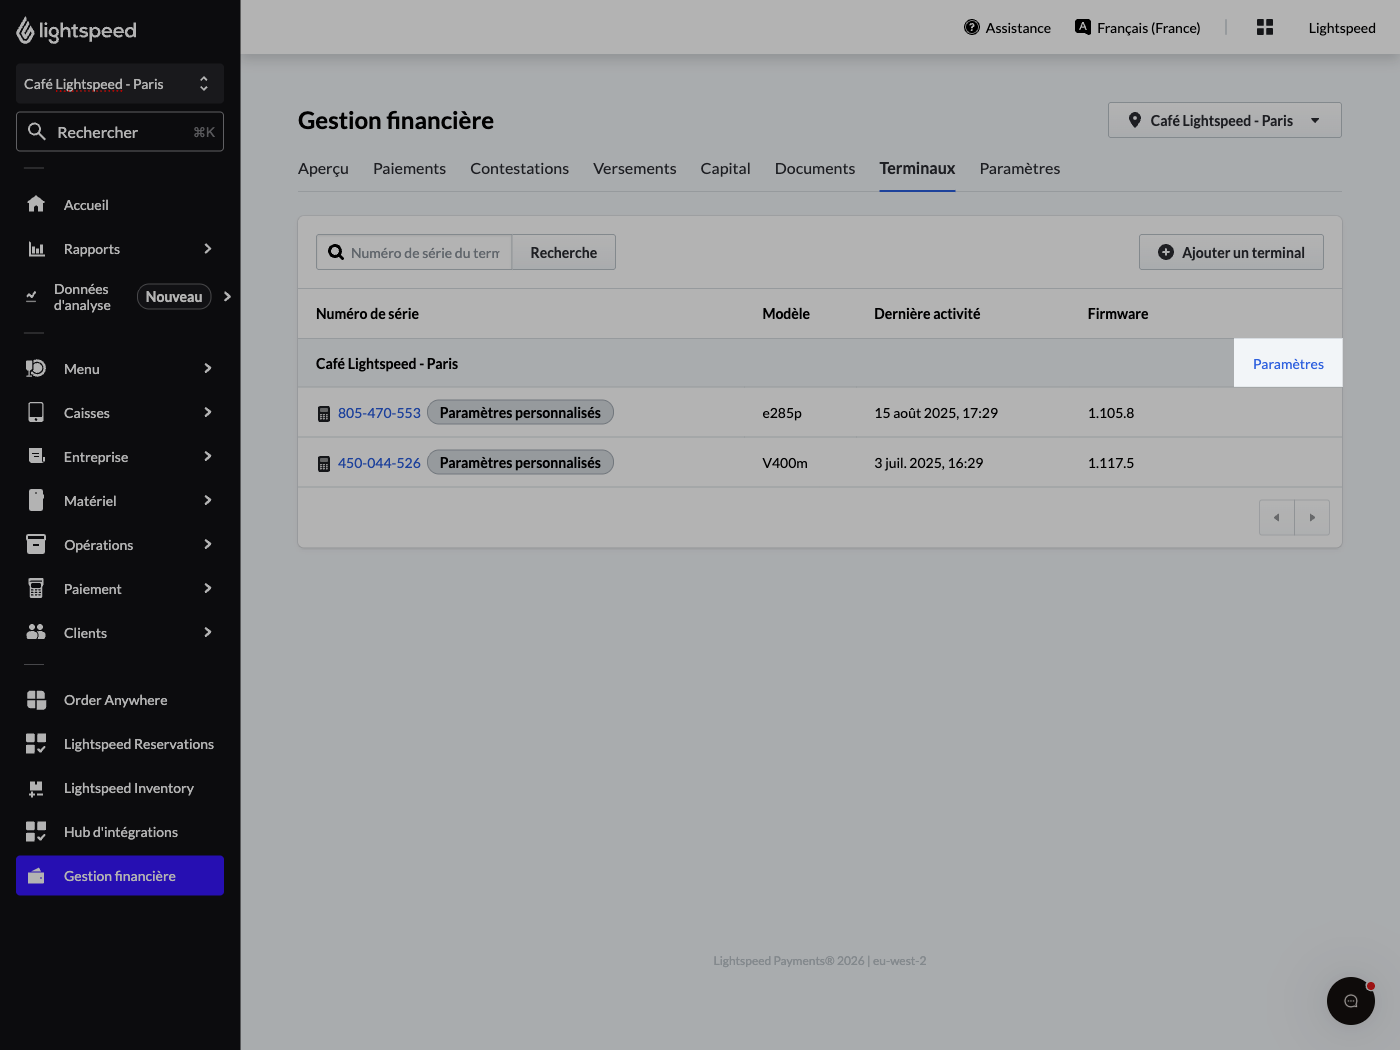Open the sidebar business switcher

(x=120, y=84)
